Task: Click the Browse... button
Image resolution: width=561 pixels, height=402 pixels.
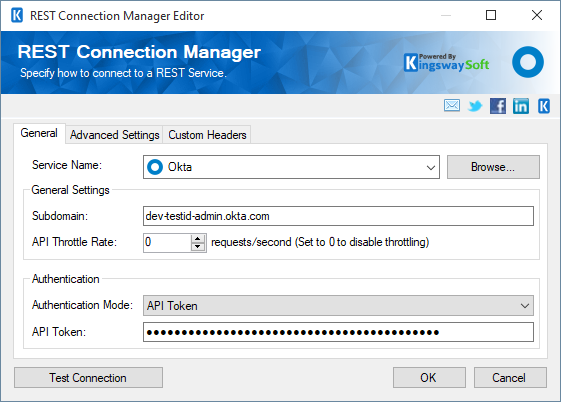Action: pyautogui.click(x=493, y=167)
